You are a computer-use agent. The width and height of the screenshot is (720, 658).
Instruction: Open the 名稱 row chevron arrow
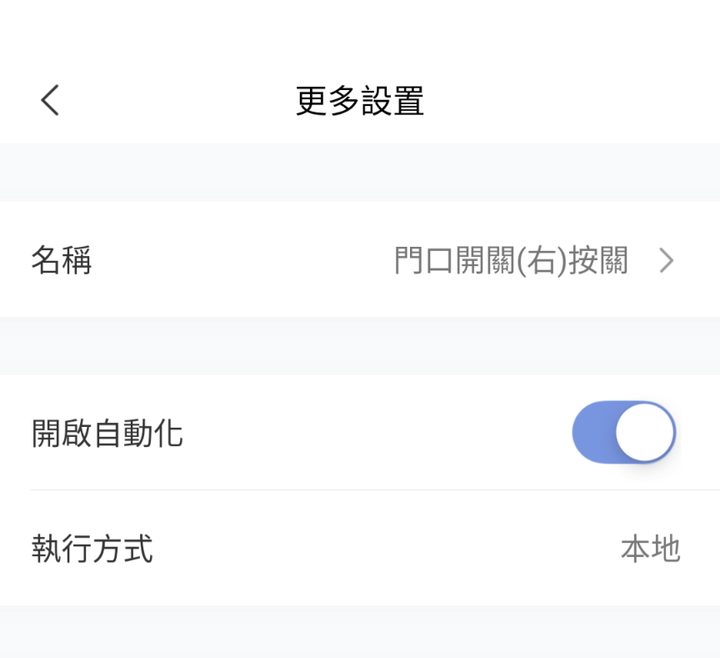tap(666, 260)
